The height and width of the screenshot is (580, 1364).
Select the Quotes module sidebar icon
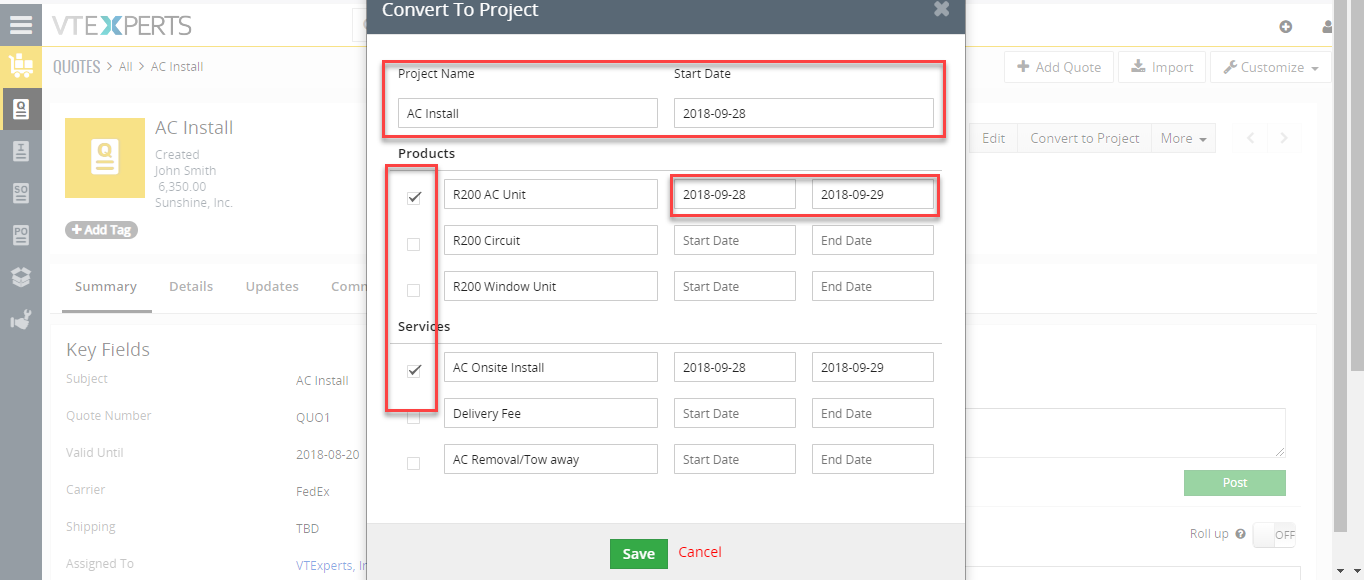point(21,109)
